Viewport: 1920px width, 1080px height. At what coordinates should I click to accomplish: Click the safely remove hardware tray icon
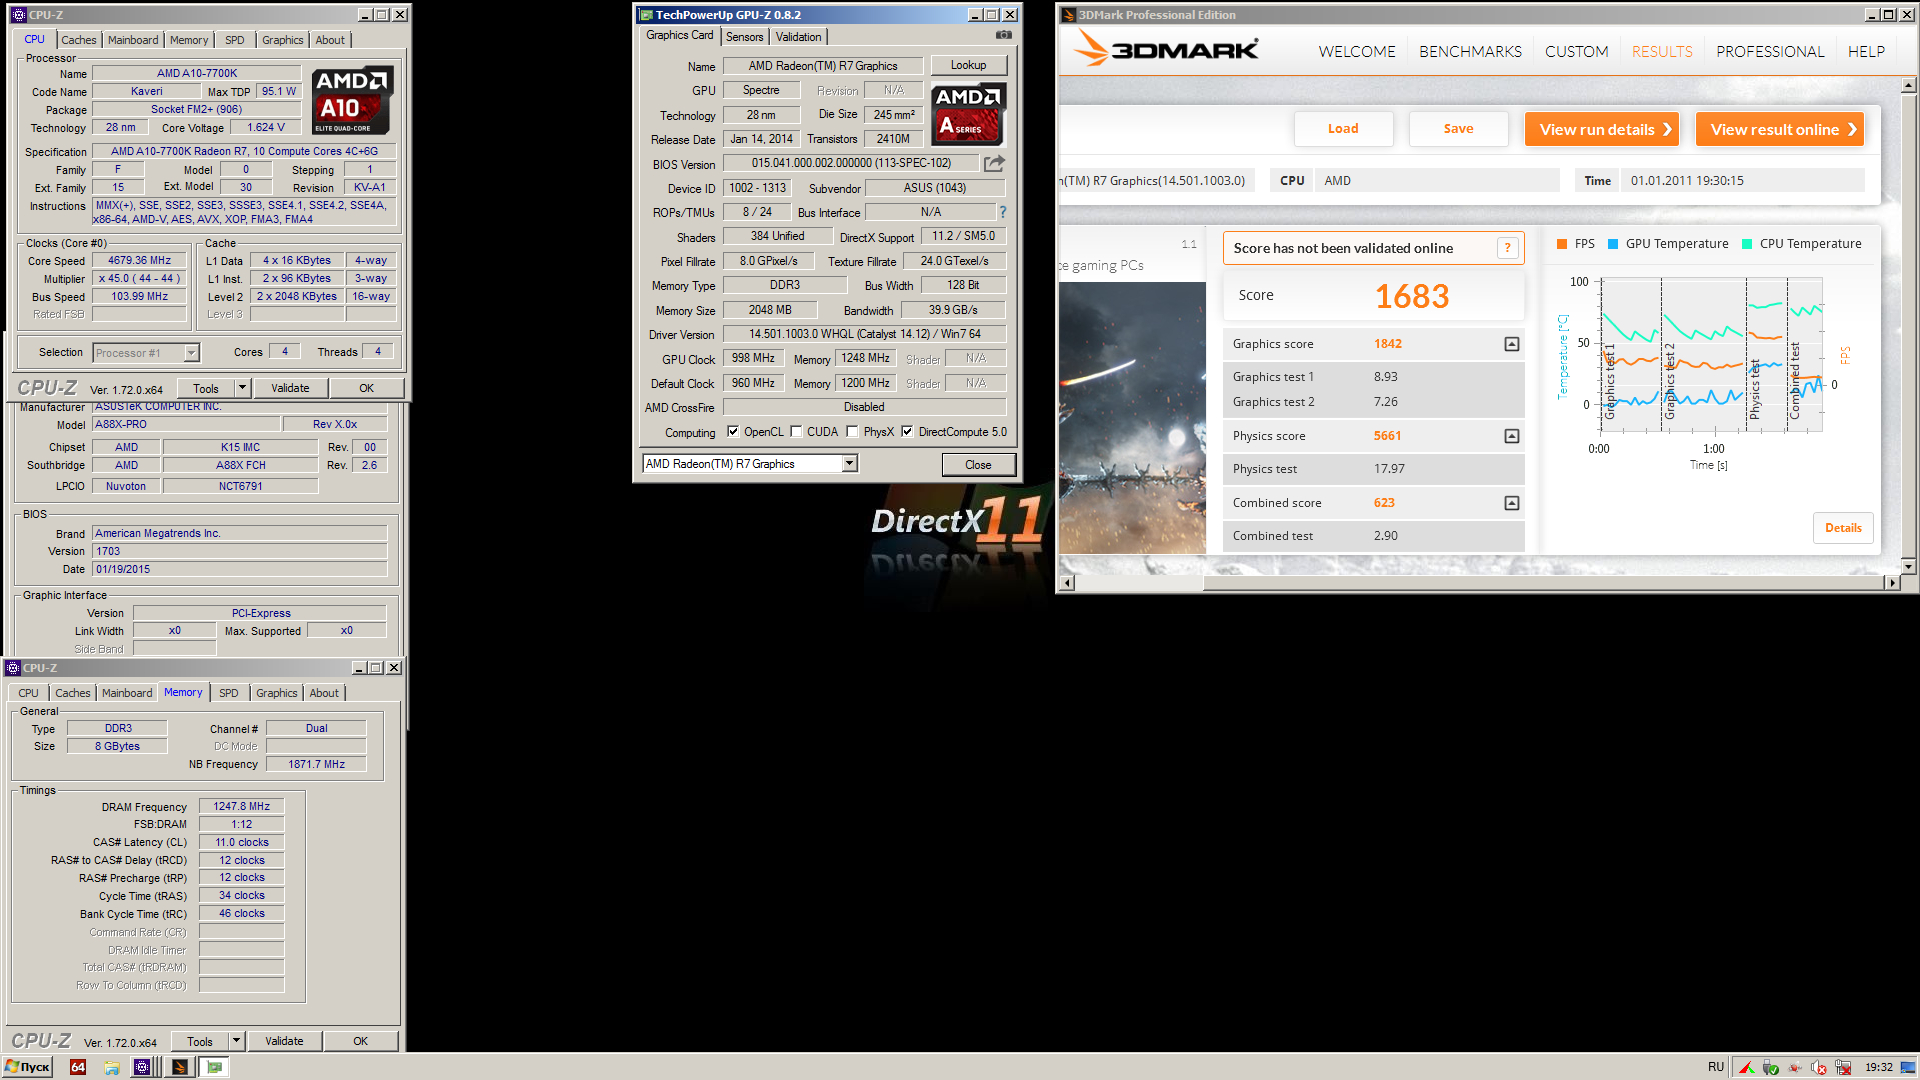[x=1771, y=1067]
